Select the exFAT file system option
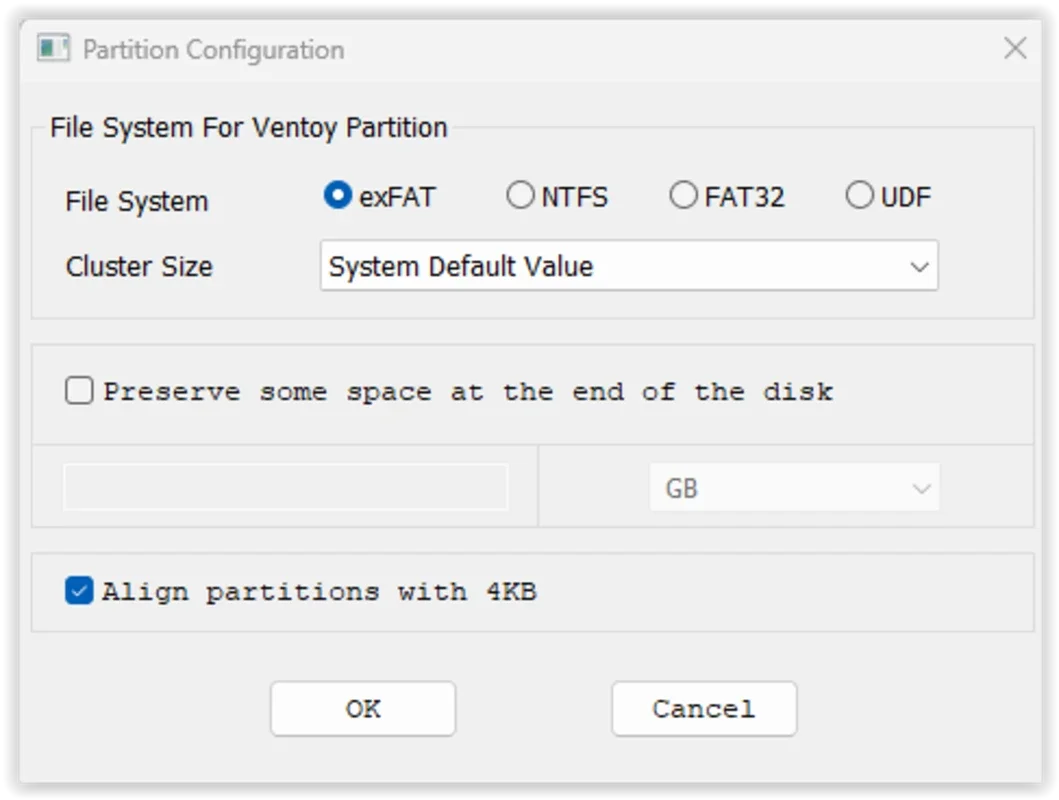 pyautogui.click(x=338, y=196)
